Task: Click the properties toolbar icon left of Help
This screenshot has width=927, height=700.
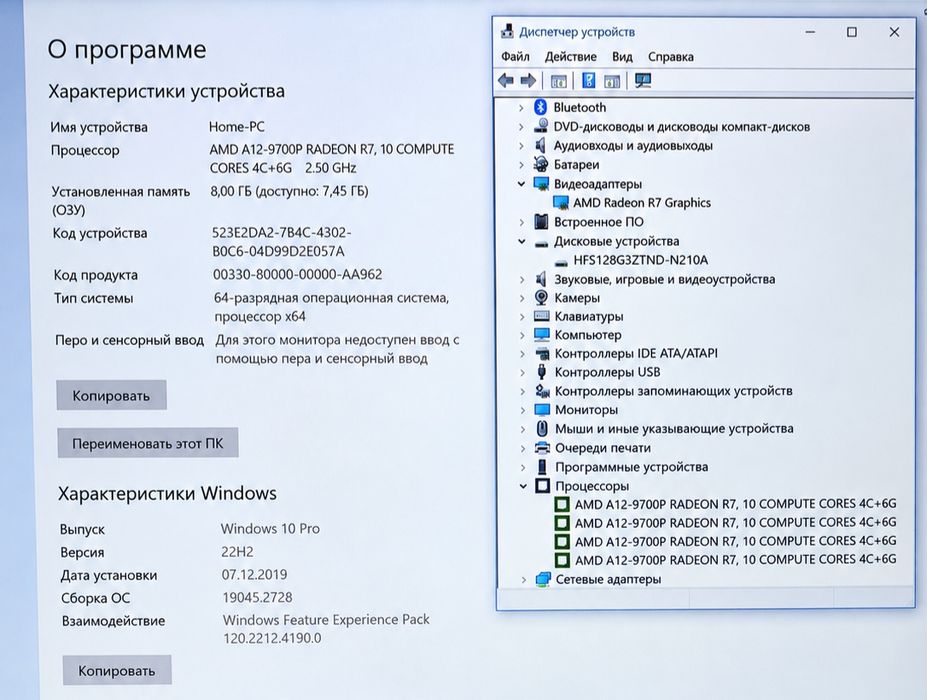Action: tap(558, 81)
